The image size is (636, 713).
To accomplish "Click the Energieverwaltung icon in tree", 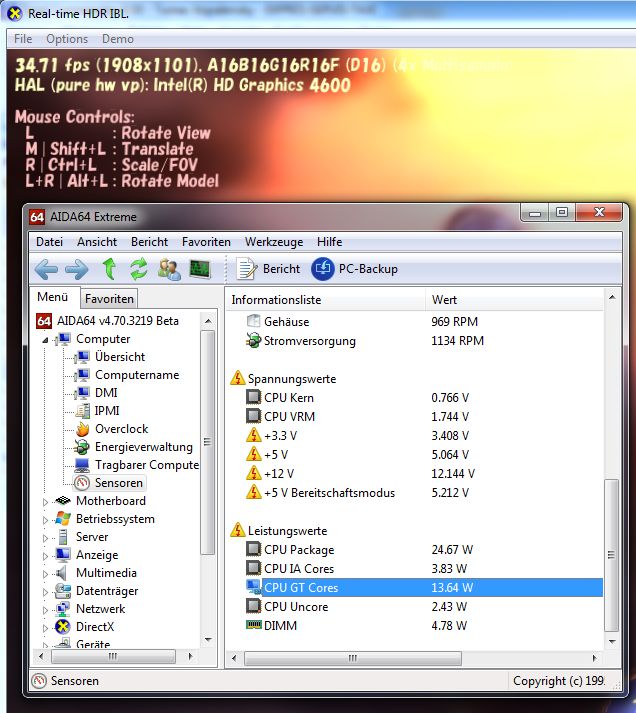I will coord(82,447).
